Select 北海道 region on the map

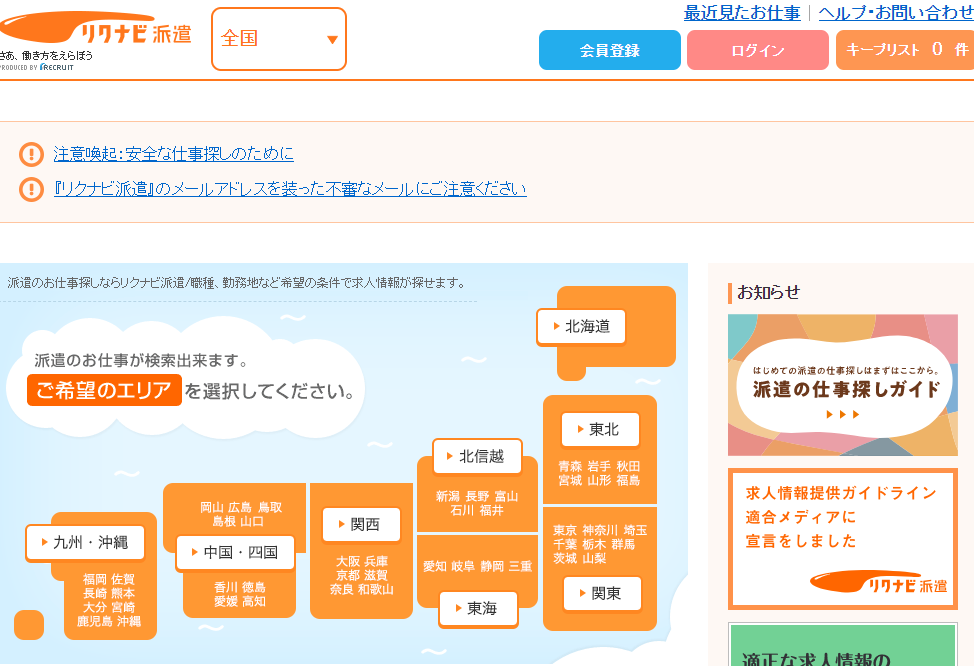[582, 326]
